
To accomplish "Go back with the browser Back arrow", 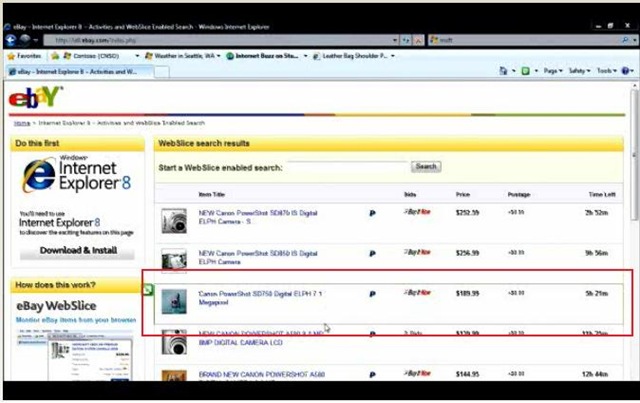I will (x=11, y=40).
